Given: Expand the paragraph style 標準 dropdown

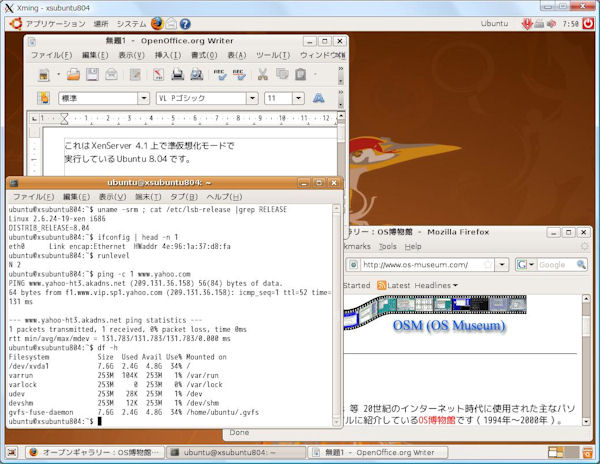Looking at the screenshot, I should (143, 98).
